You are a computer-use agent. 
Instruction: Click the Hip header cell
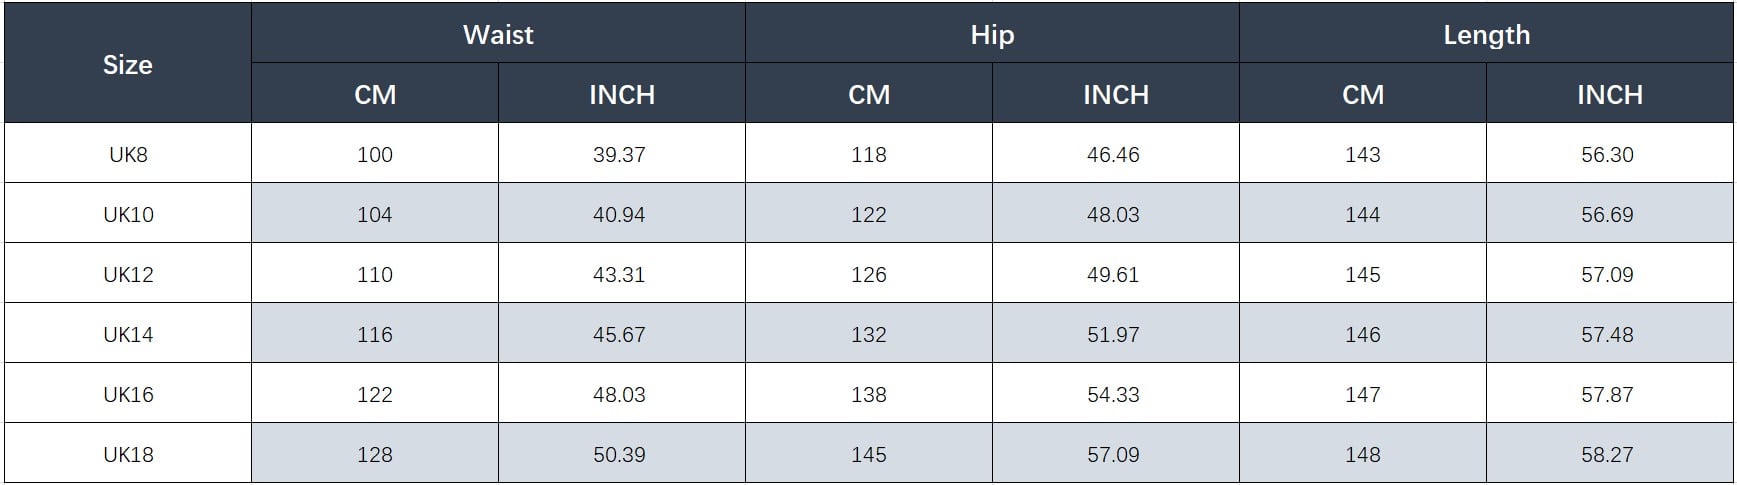(992, 35)
